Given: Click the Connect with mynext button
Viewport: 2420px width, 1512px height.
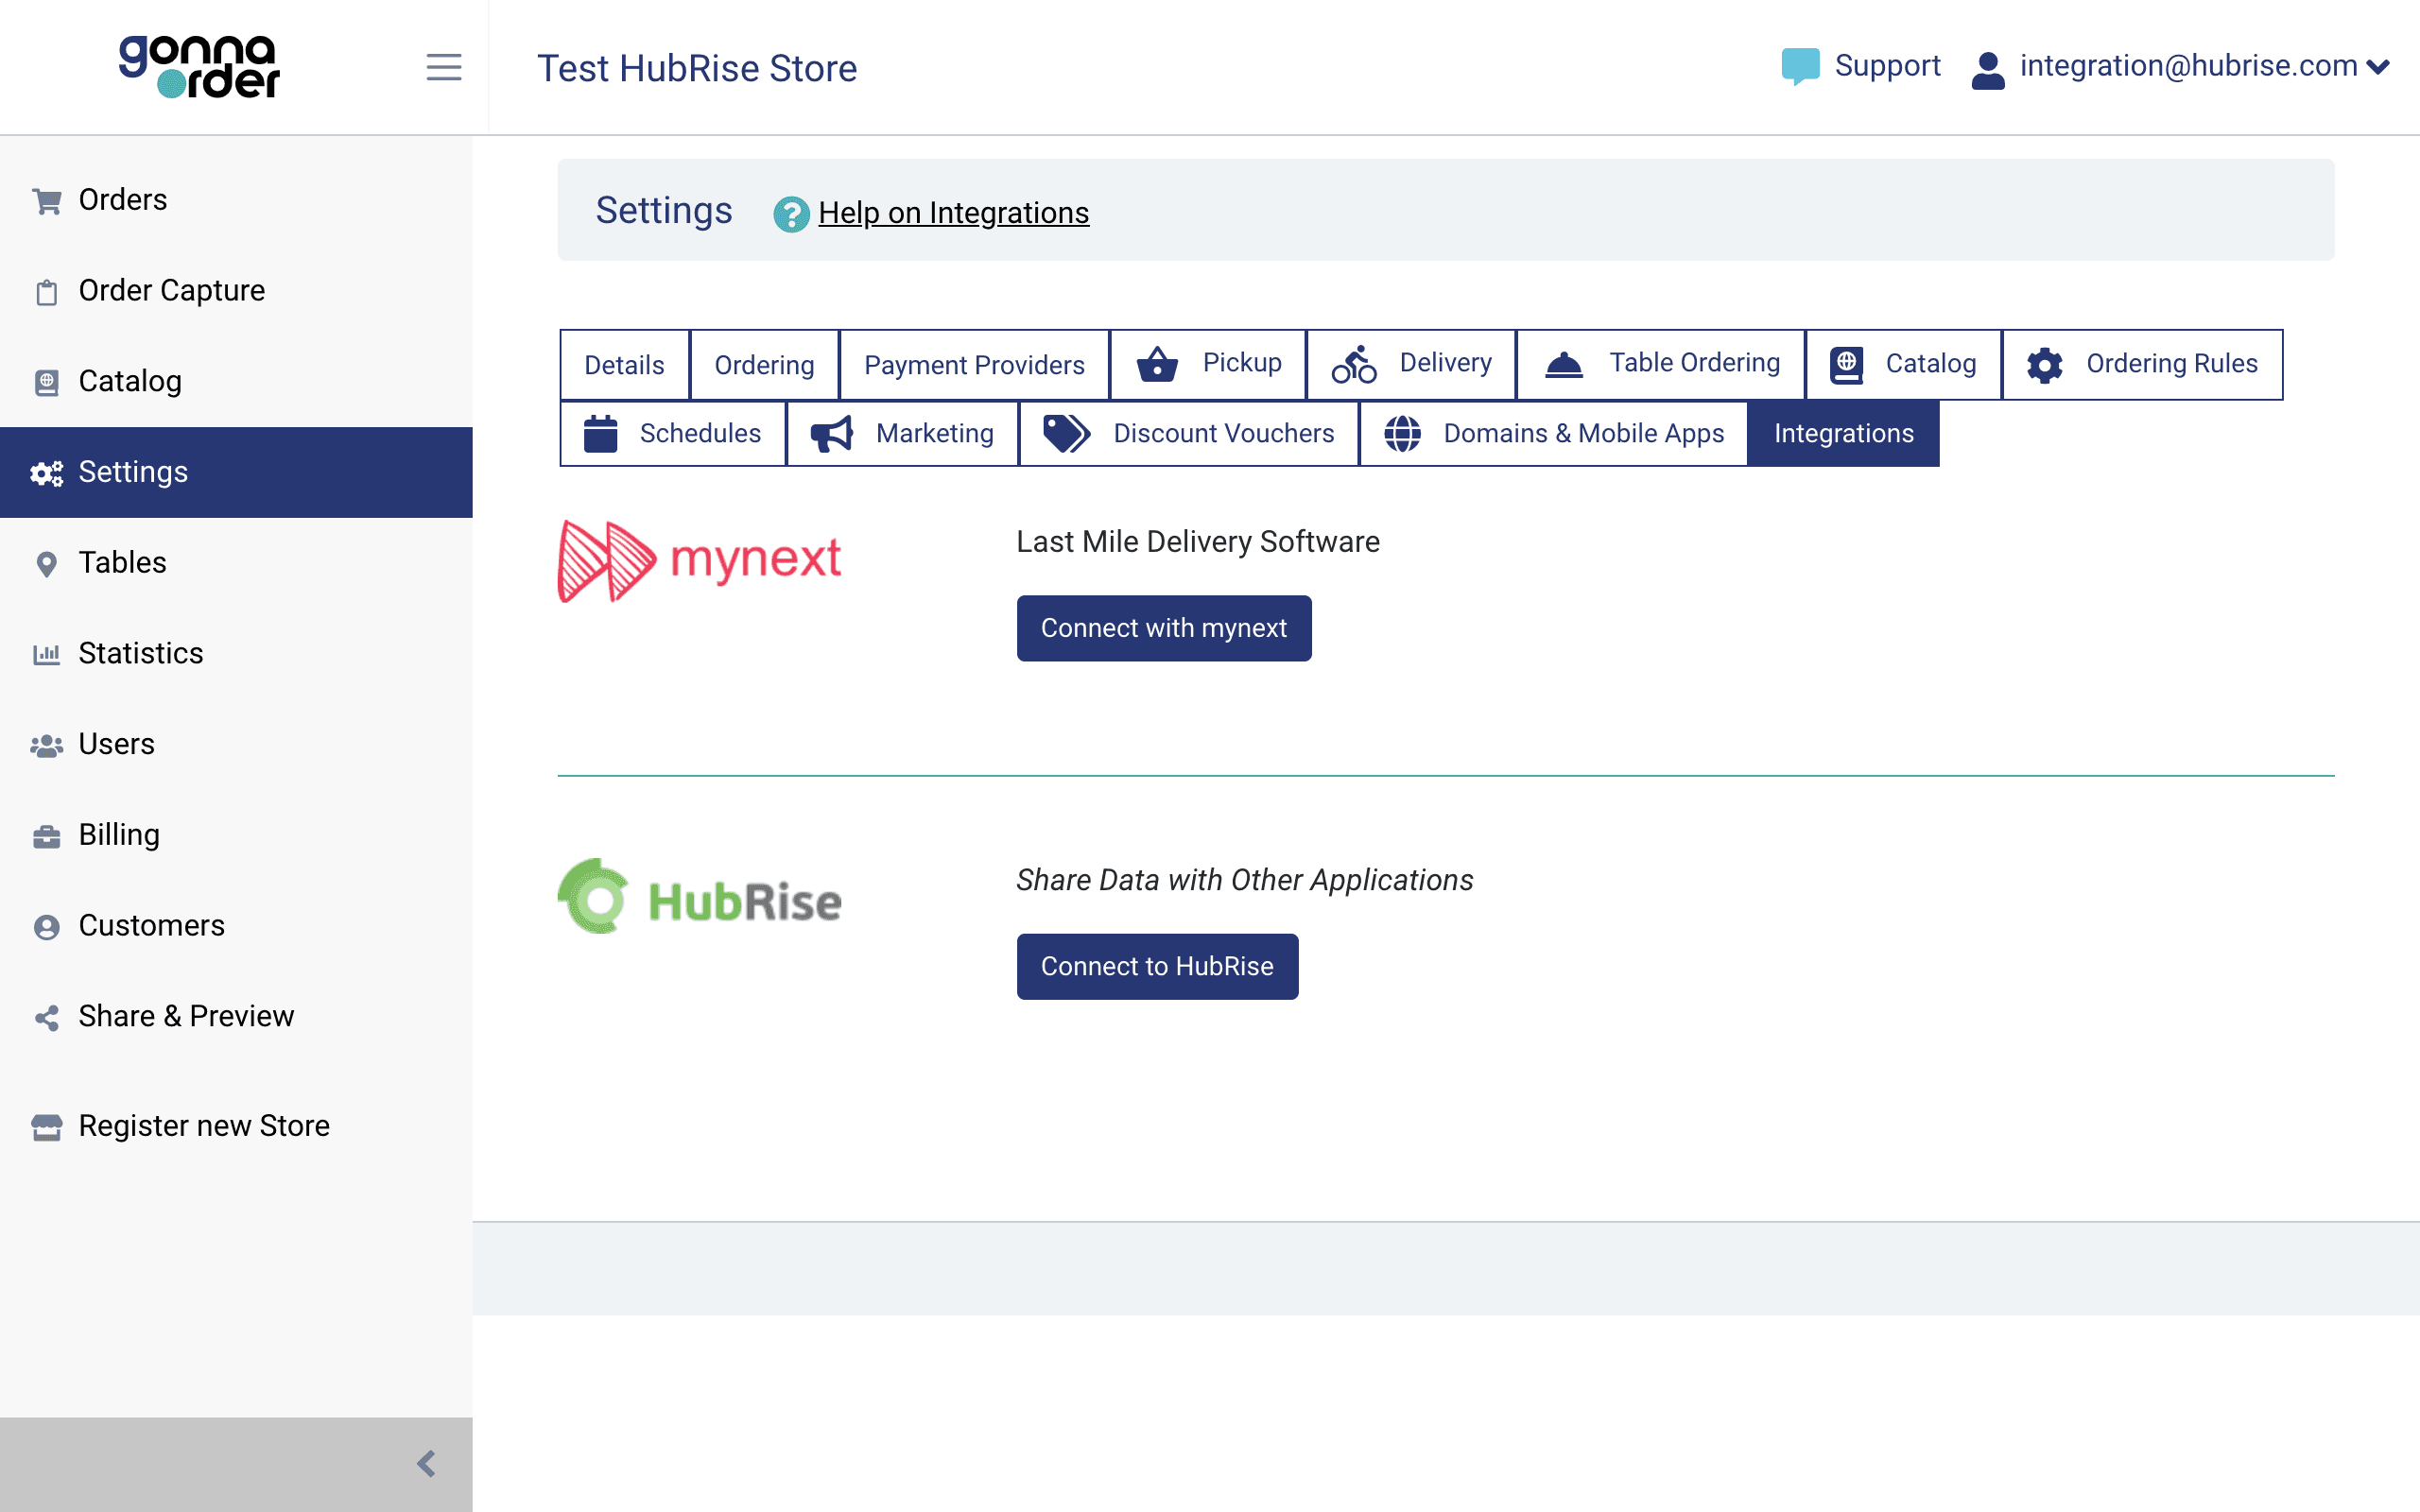Looking at the screenshot, I should pos(1163,628).
